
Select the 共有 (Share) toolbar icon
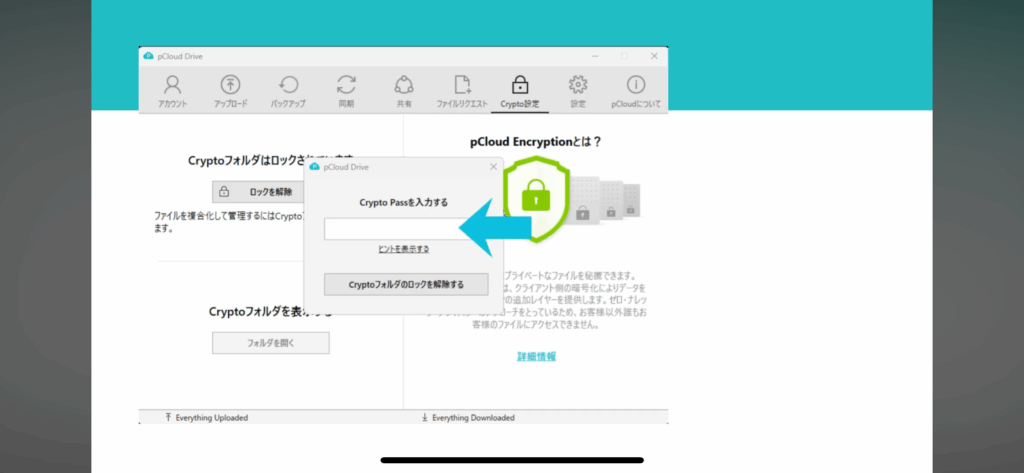click(404, 91)
